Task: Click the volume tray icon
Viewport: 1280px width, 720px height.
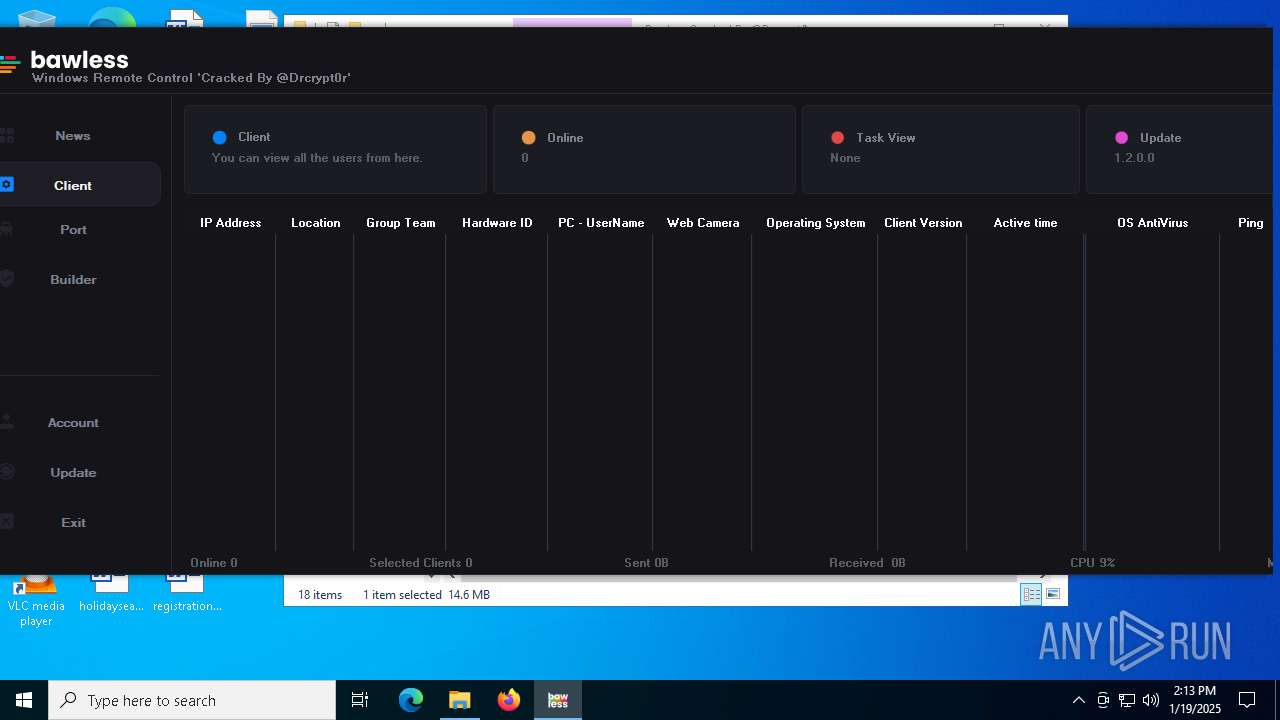Action: pos(1151,700)
